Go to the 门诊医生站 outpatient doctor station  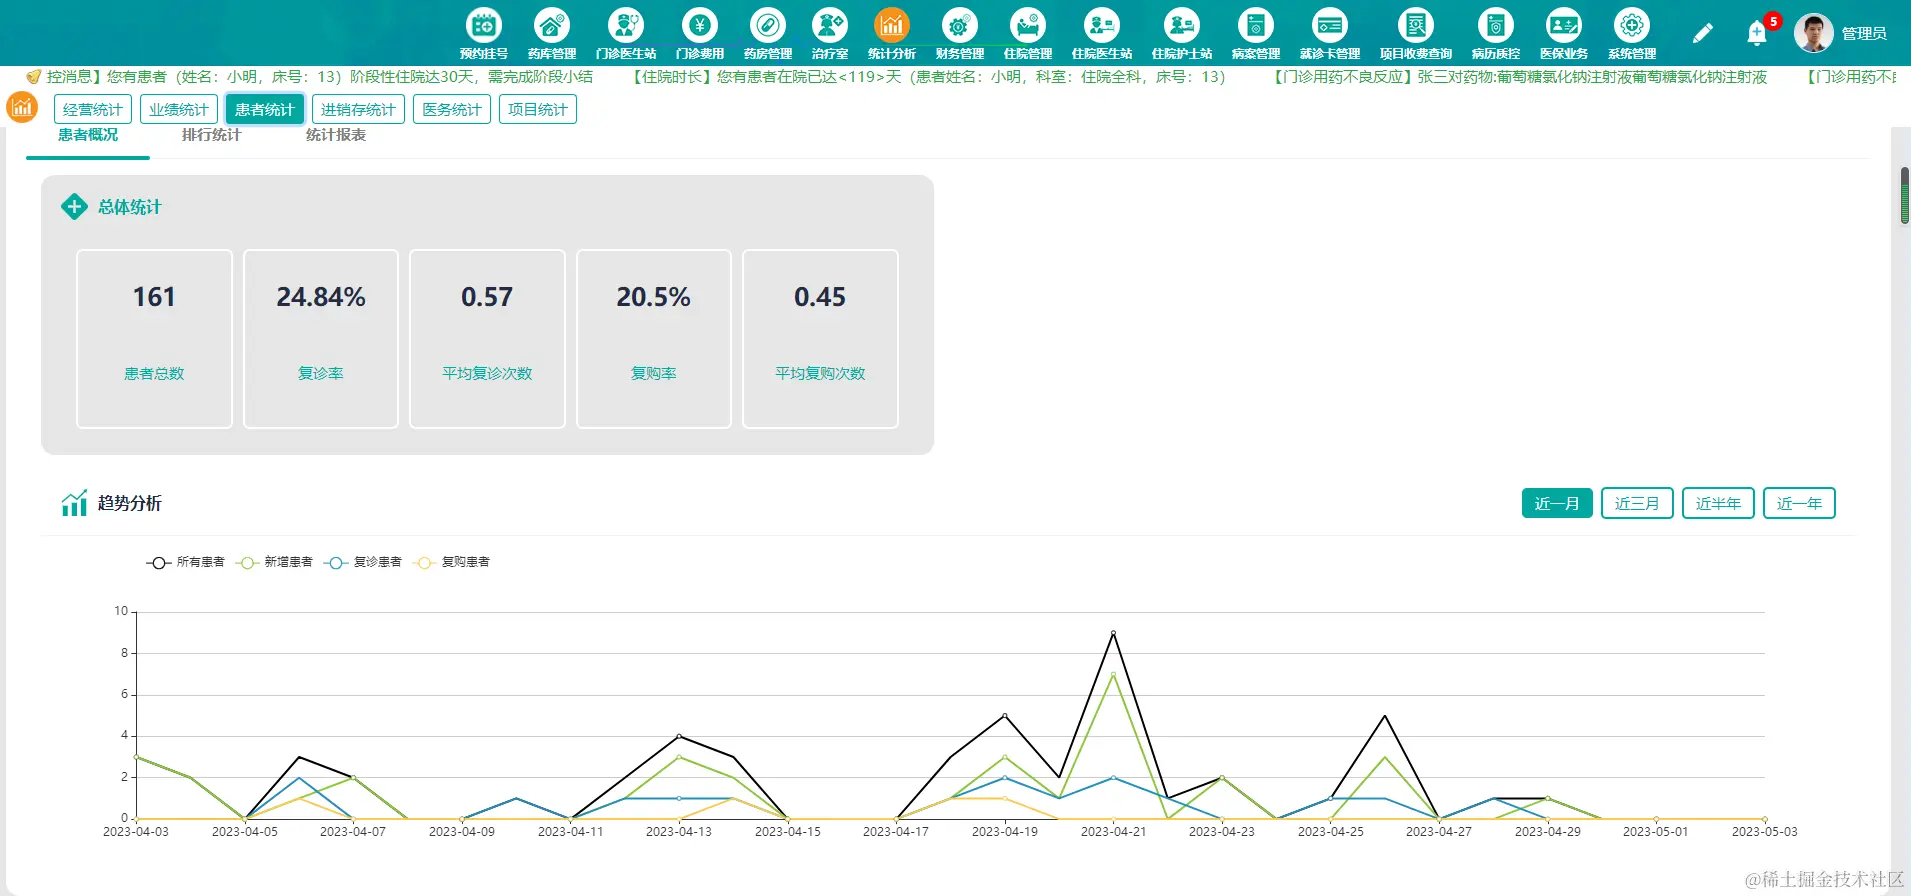coord(626,34)
